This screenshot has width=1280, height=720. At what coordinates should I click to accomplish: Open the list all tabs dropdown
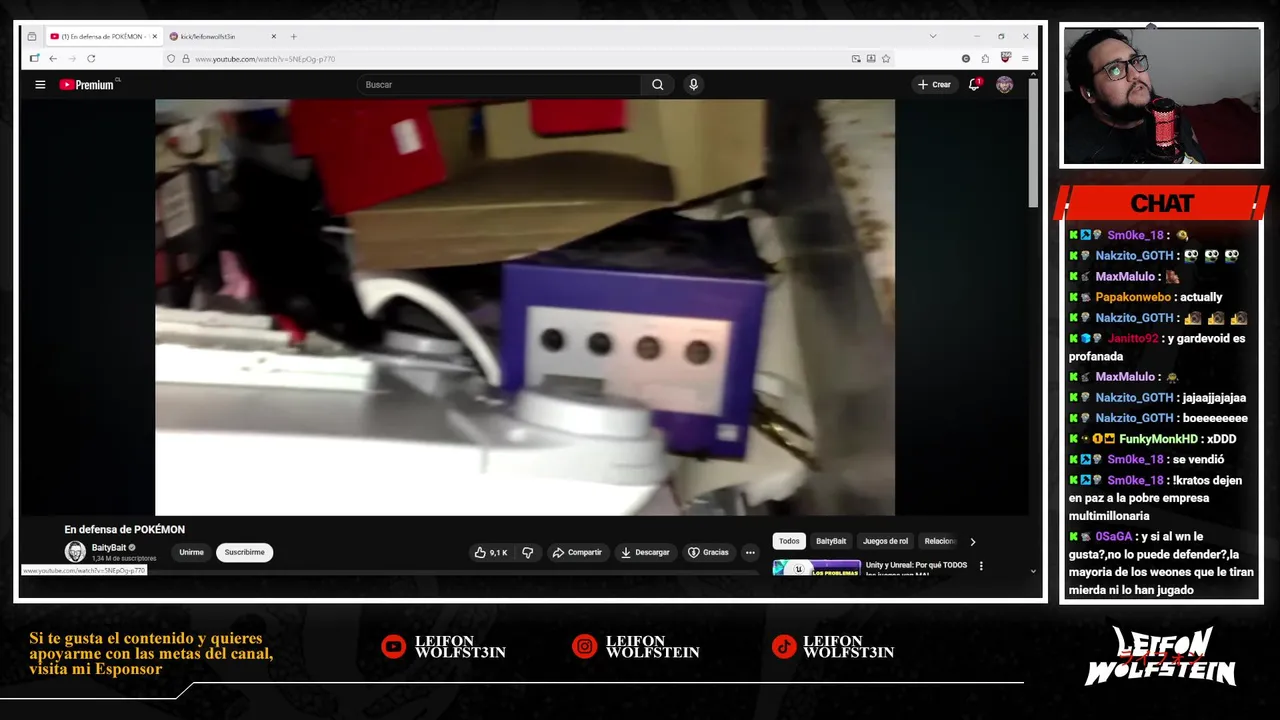(933, 36)
